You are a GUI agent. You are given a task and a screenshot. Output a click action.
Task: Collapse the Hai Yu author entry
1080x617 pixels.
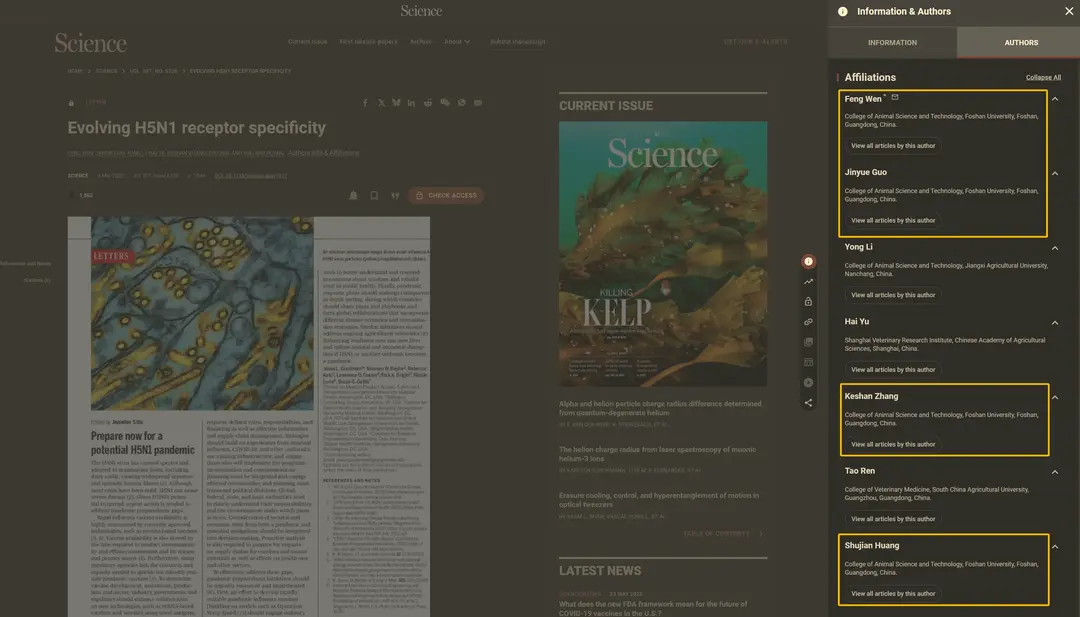click(1055, 323)
